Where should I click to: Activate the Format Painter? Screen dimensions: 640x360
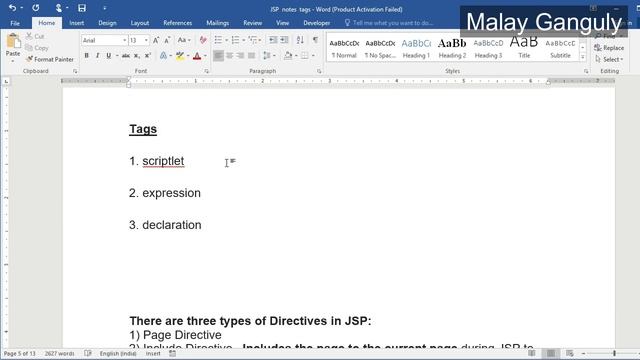[x=50, y=59]
